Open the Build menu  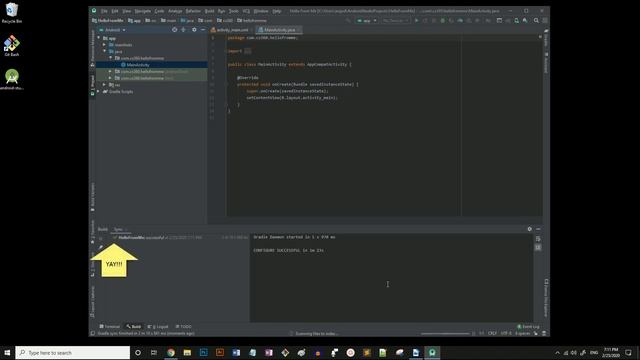click(209, 11)
